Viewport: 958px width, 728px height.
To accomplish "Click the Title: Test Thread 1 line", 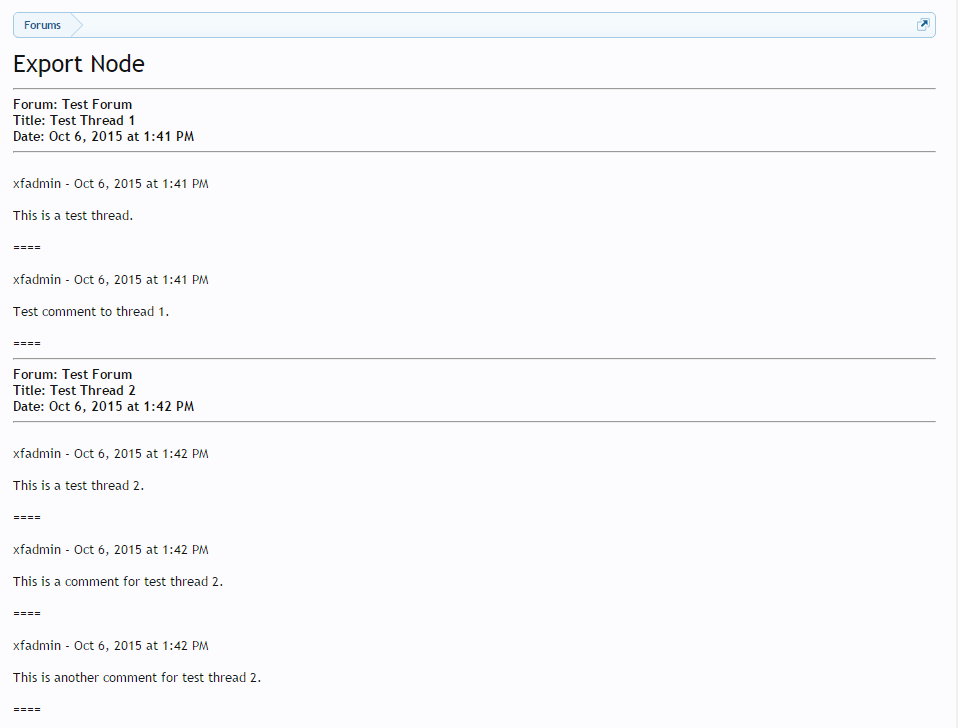I will tap(74, 120).
